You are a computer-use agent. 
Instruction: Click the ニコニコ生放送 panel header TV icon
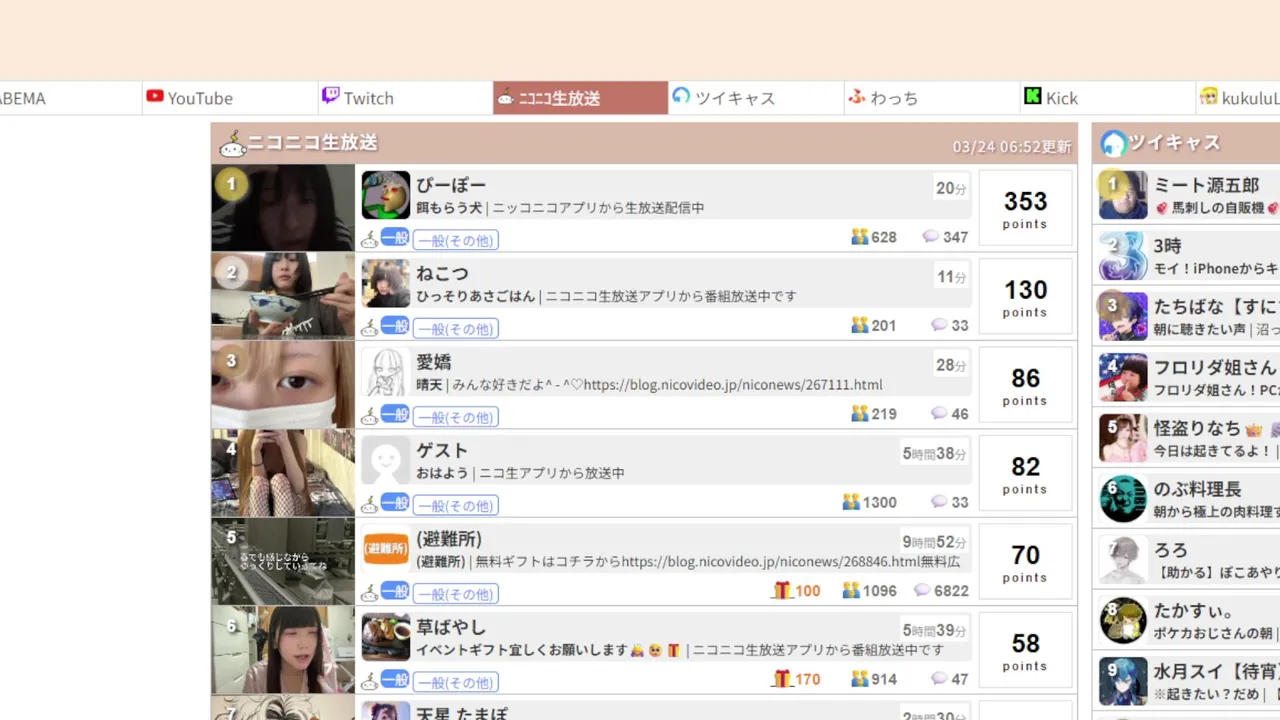pos(232,144)
